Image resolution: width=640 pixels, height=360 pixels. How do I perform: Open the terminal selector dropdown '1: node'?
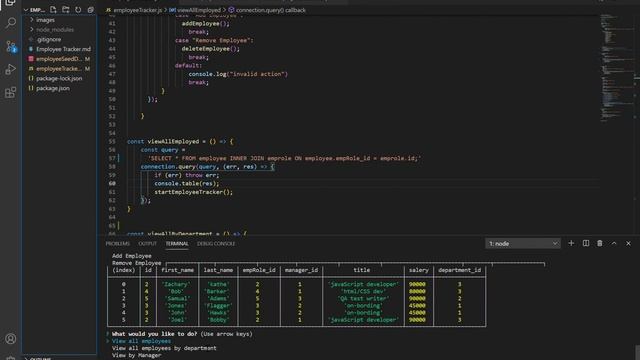click(x=523, y=243)
